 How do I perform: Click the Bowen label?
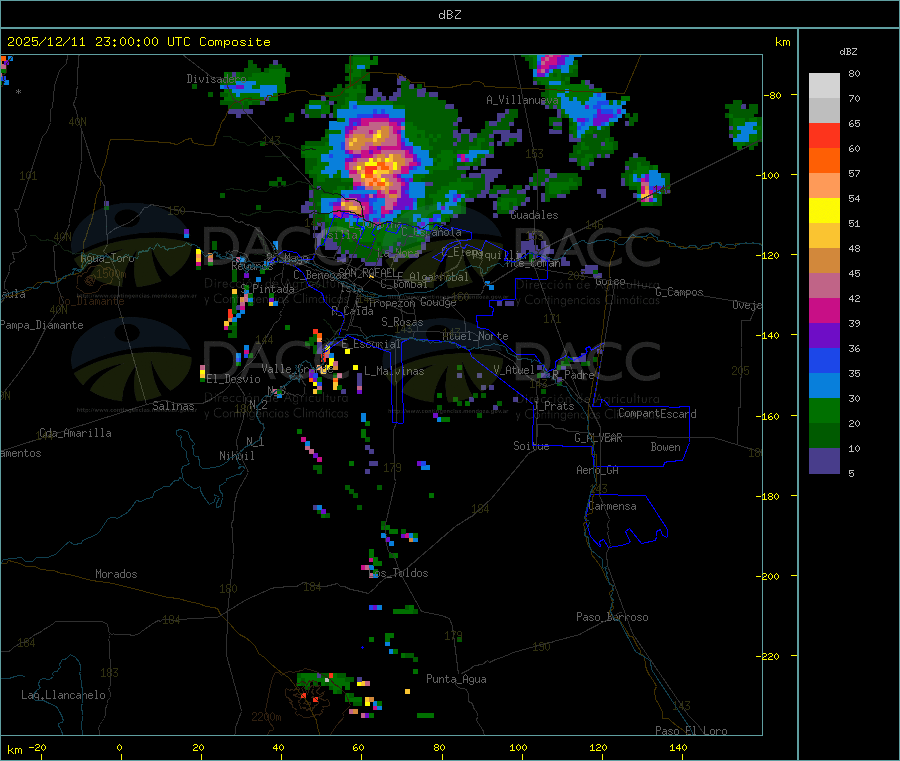[665, 447]
